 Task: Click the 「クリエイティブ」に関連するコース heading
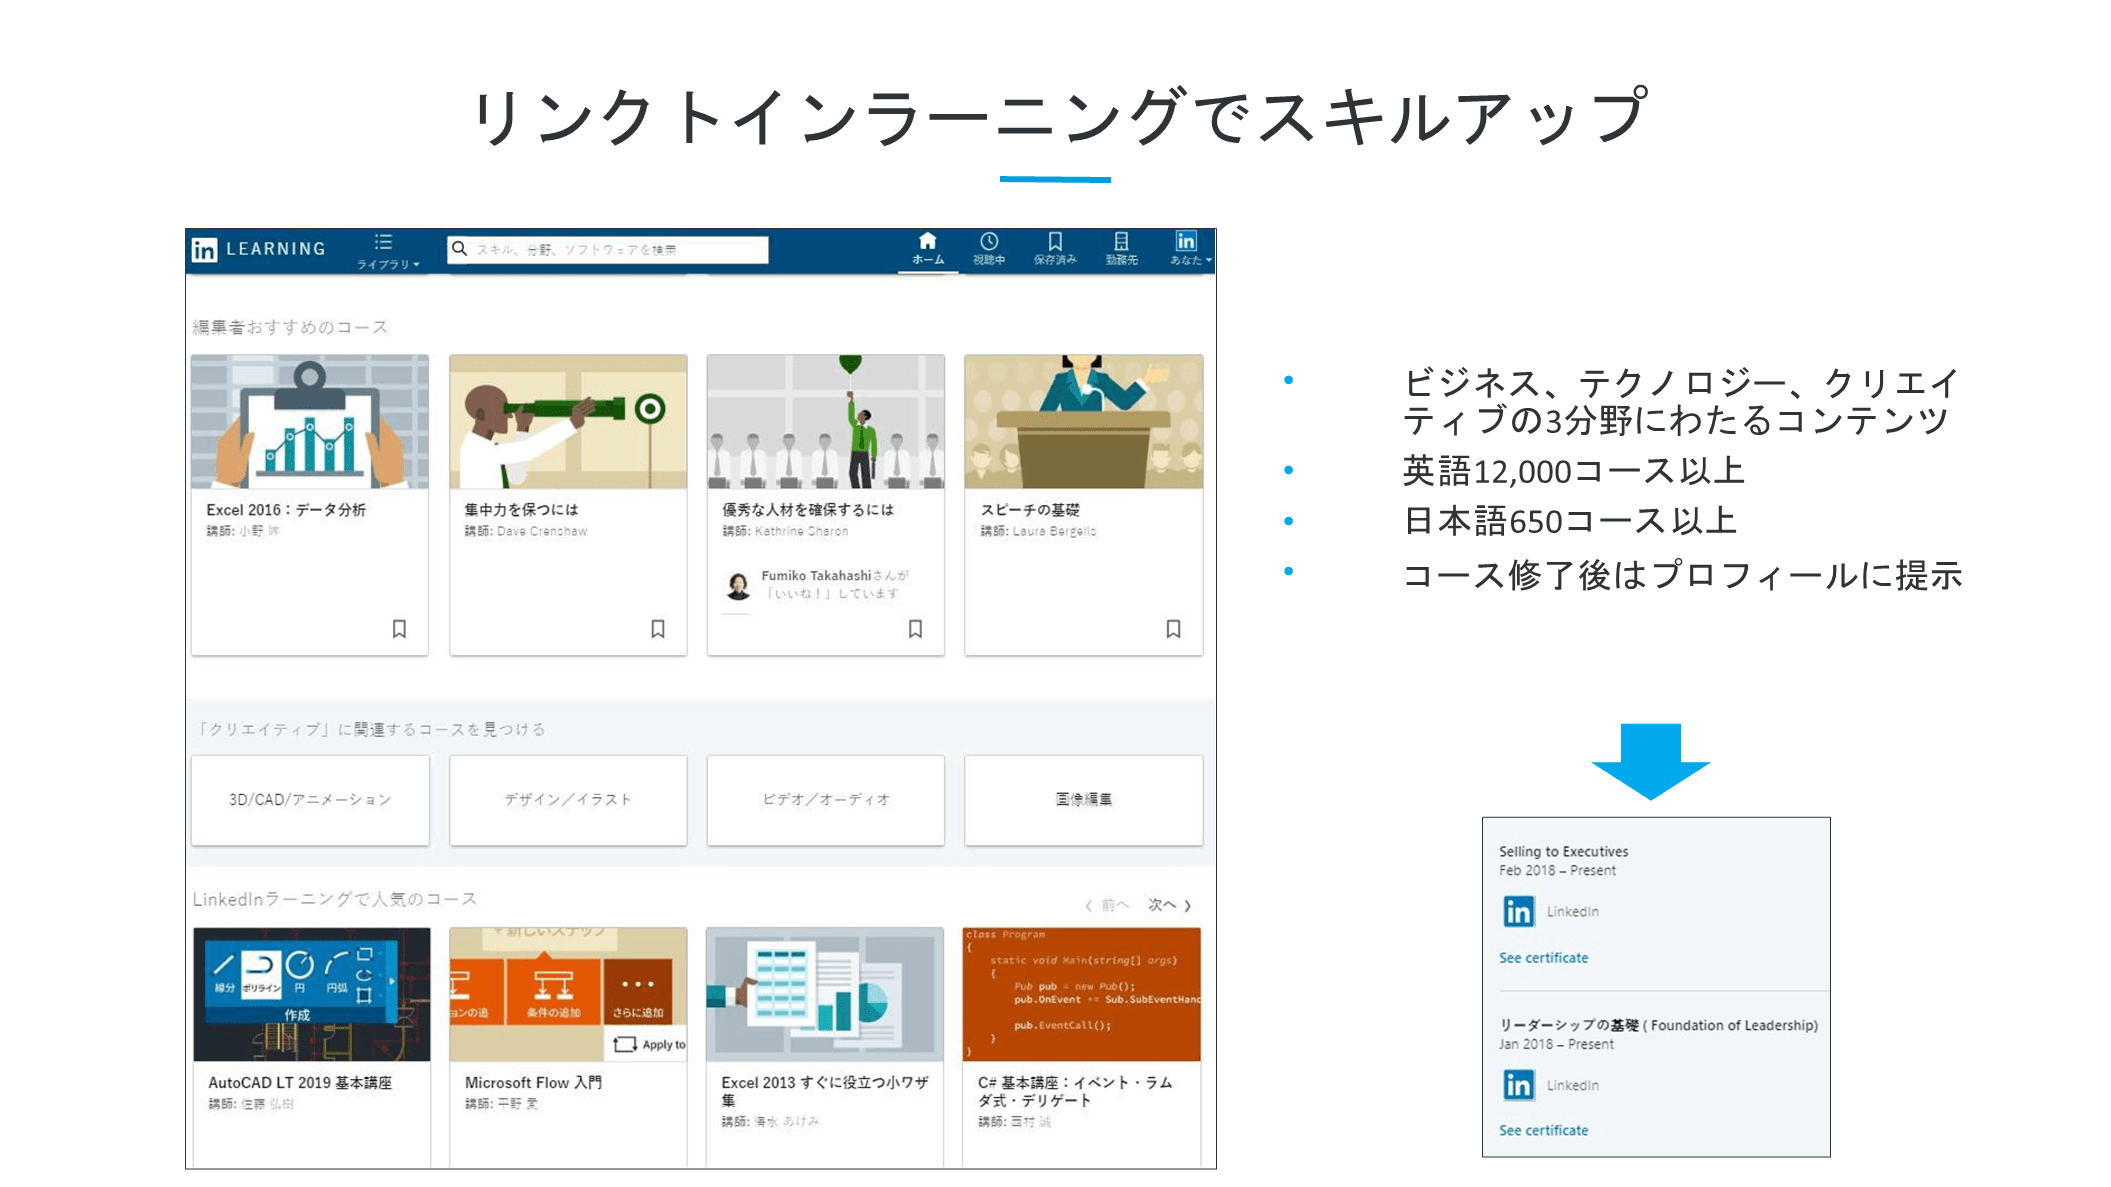click(x=371, y=729)
